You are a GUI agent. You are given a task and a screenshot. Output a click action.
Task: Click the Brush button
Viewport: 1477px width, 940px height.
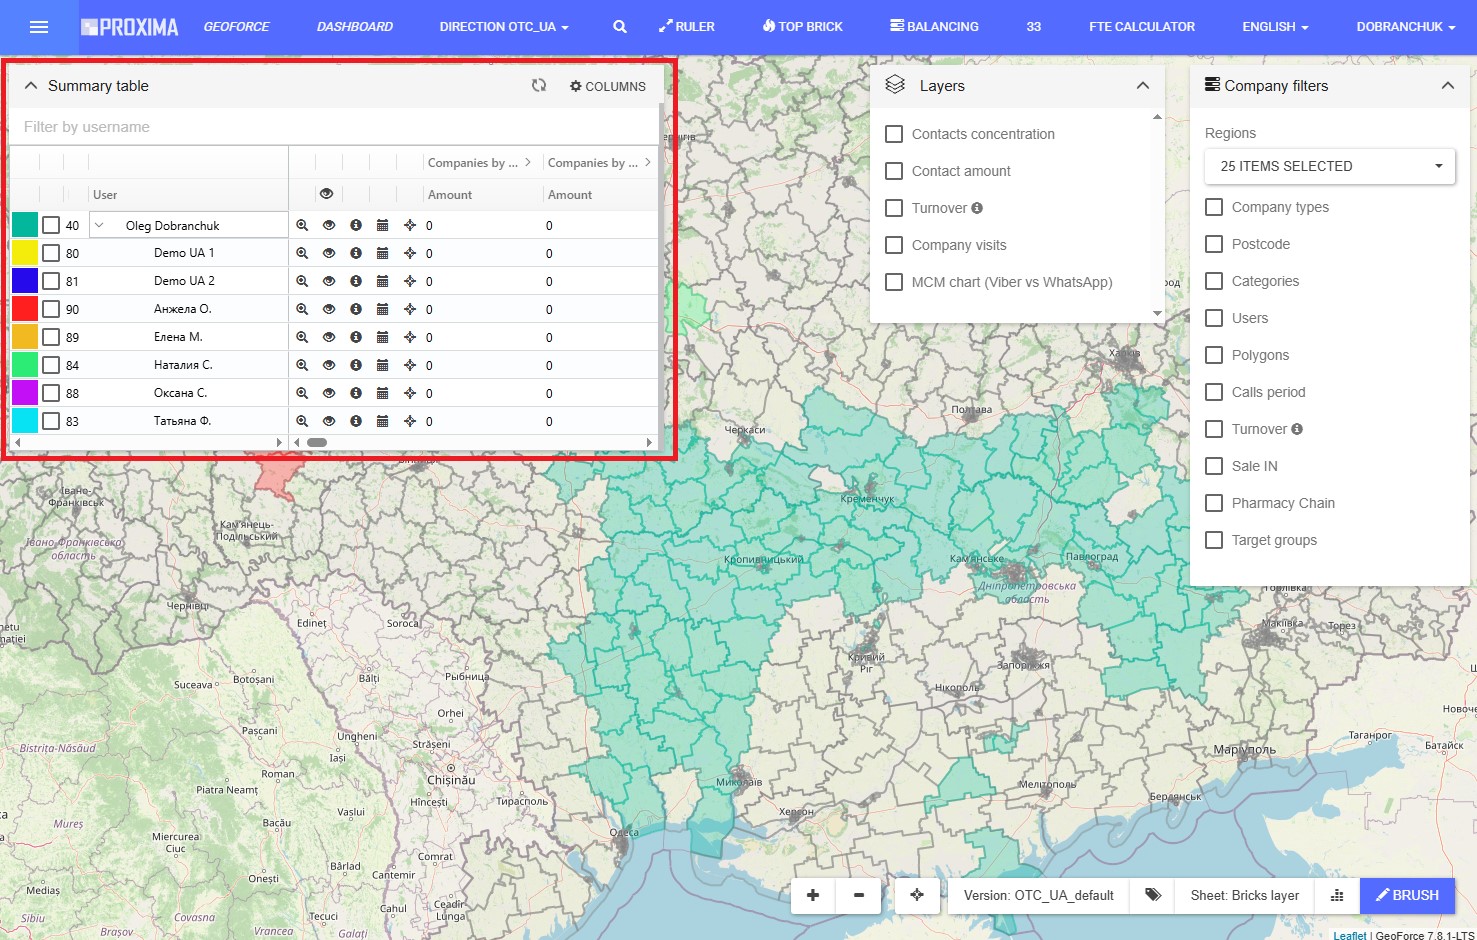1406,895
